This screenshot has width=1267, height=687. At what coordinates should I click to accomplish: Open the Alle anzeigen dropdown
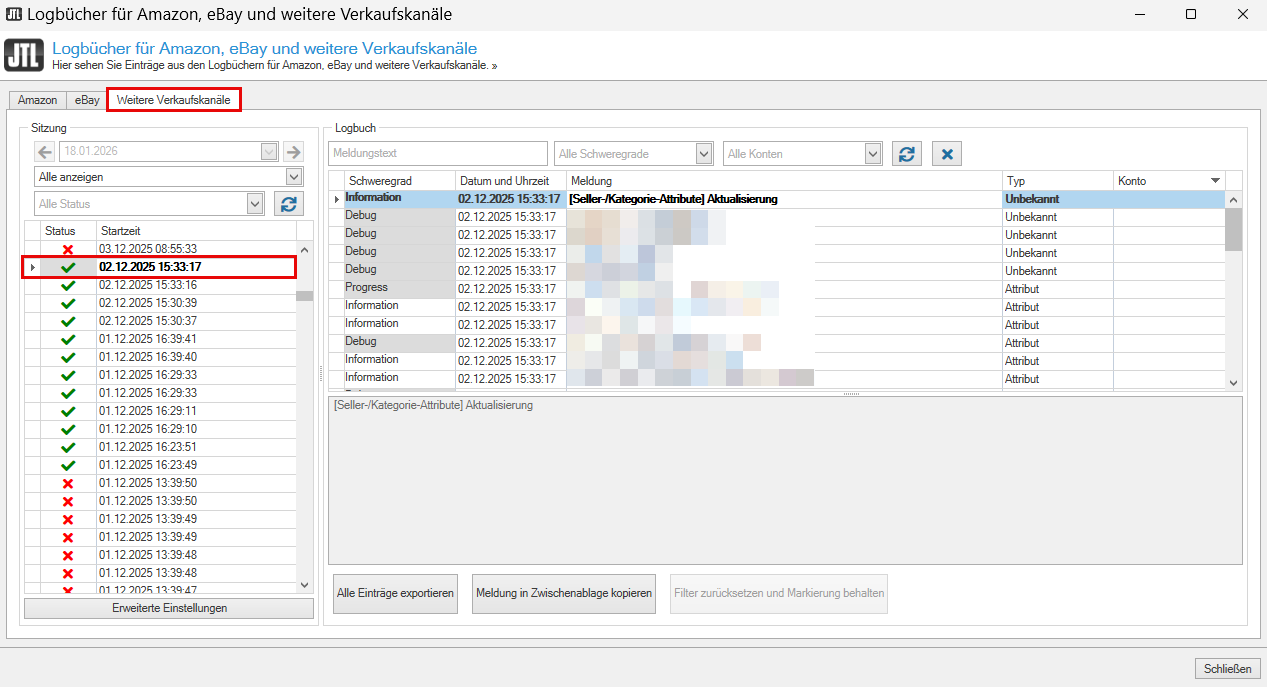tap(294, 177)
